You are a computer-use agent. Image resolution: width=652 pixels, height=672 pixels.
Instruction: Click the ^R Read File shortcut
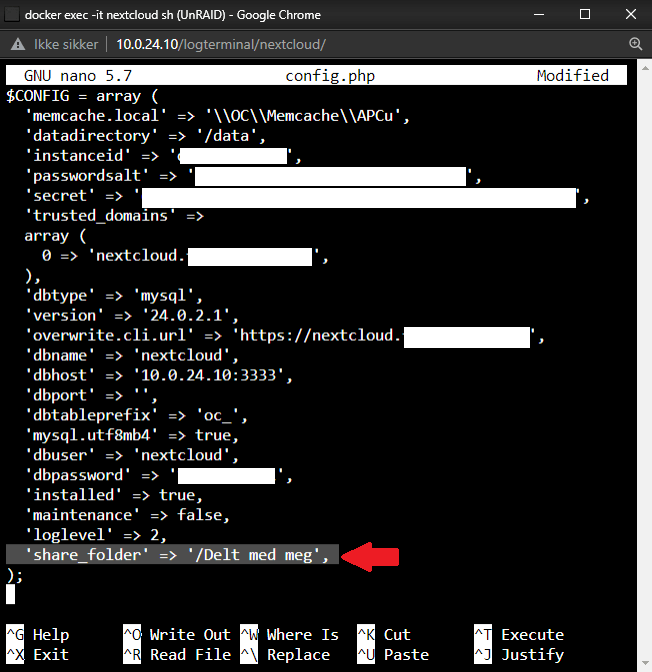coord(177,654)
